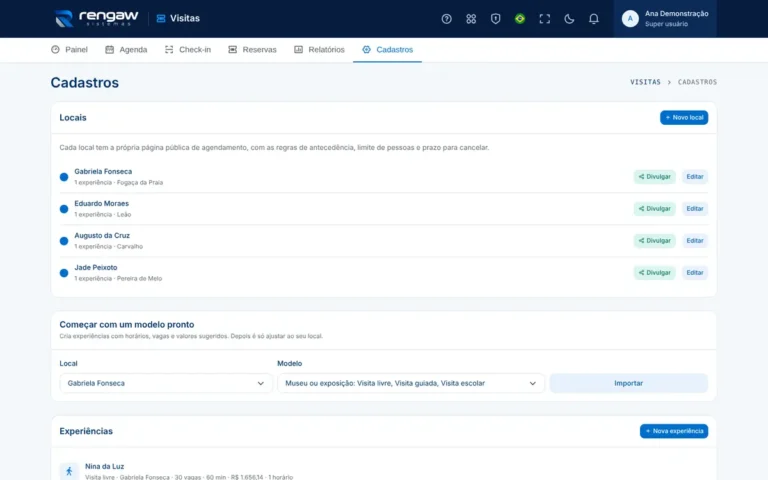Viewport: 768px width, 480px height.
Task: Open the Ana Demonstração user menu
Action: [665, 19]
